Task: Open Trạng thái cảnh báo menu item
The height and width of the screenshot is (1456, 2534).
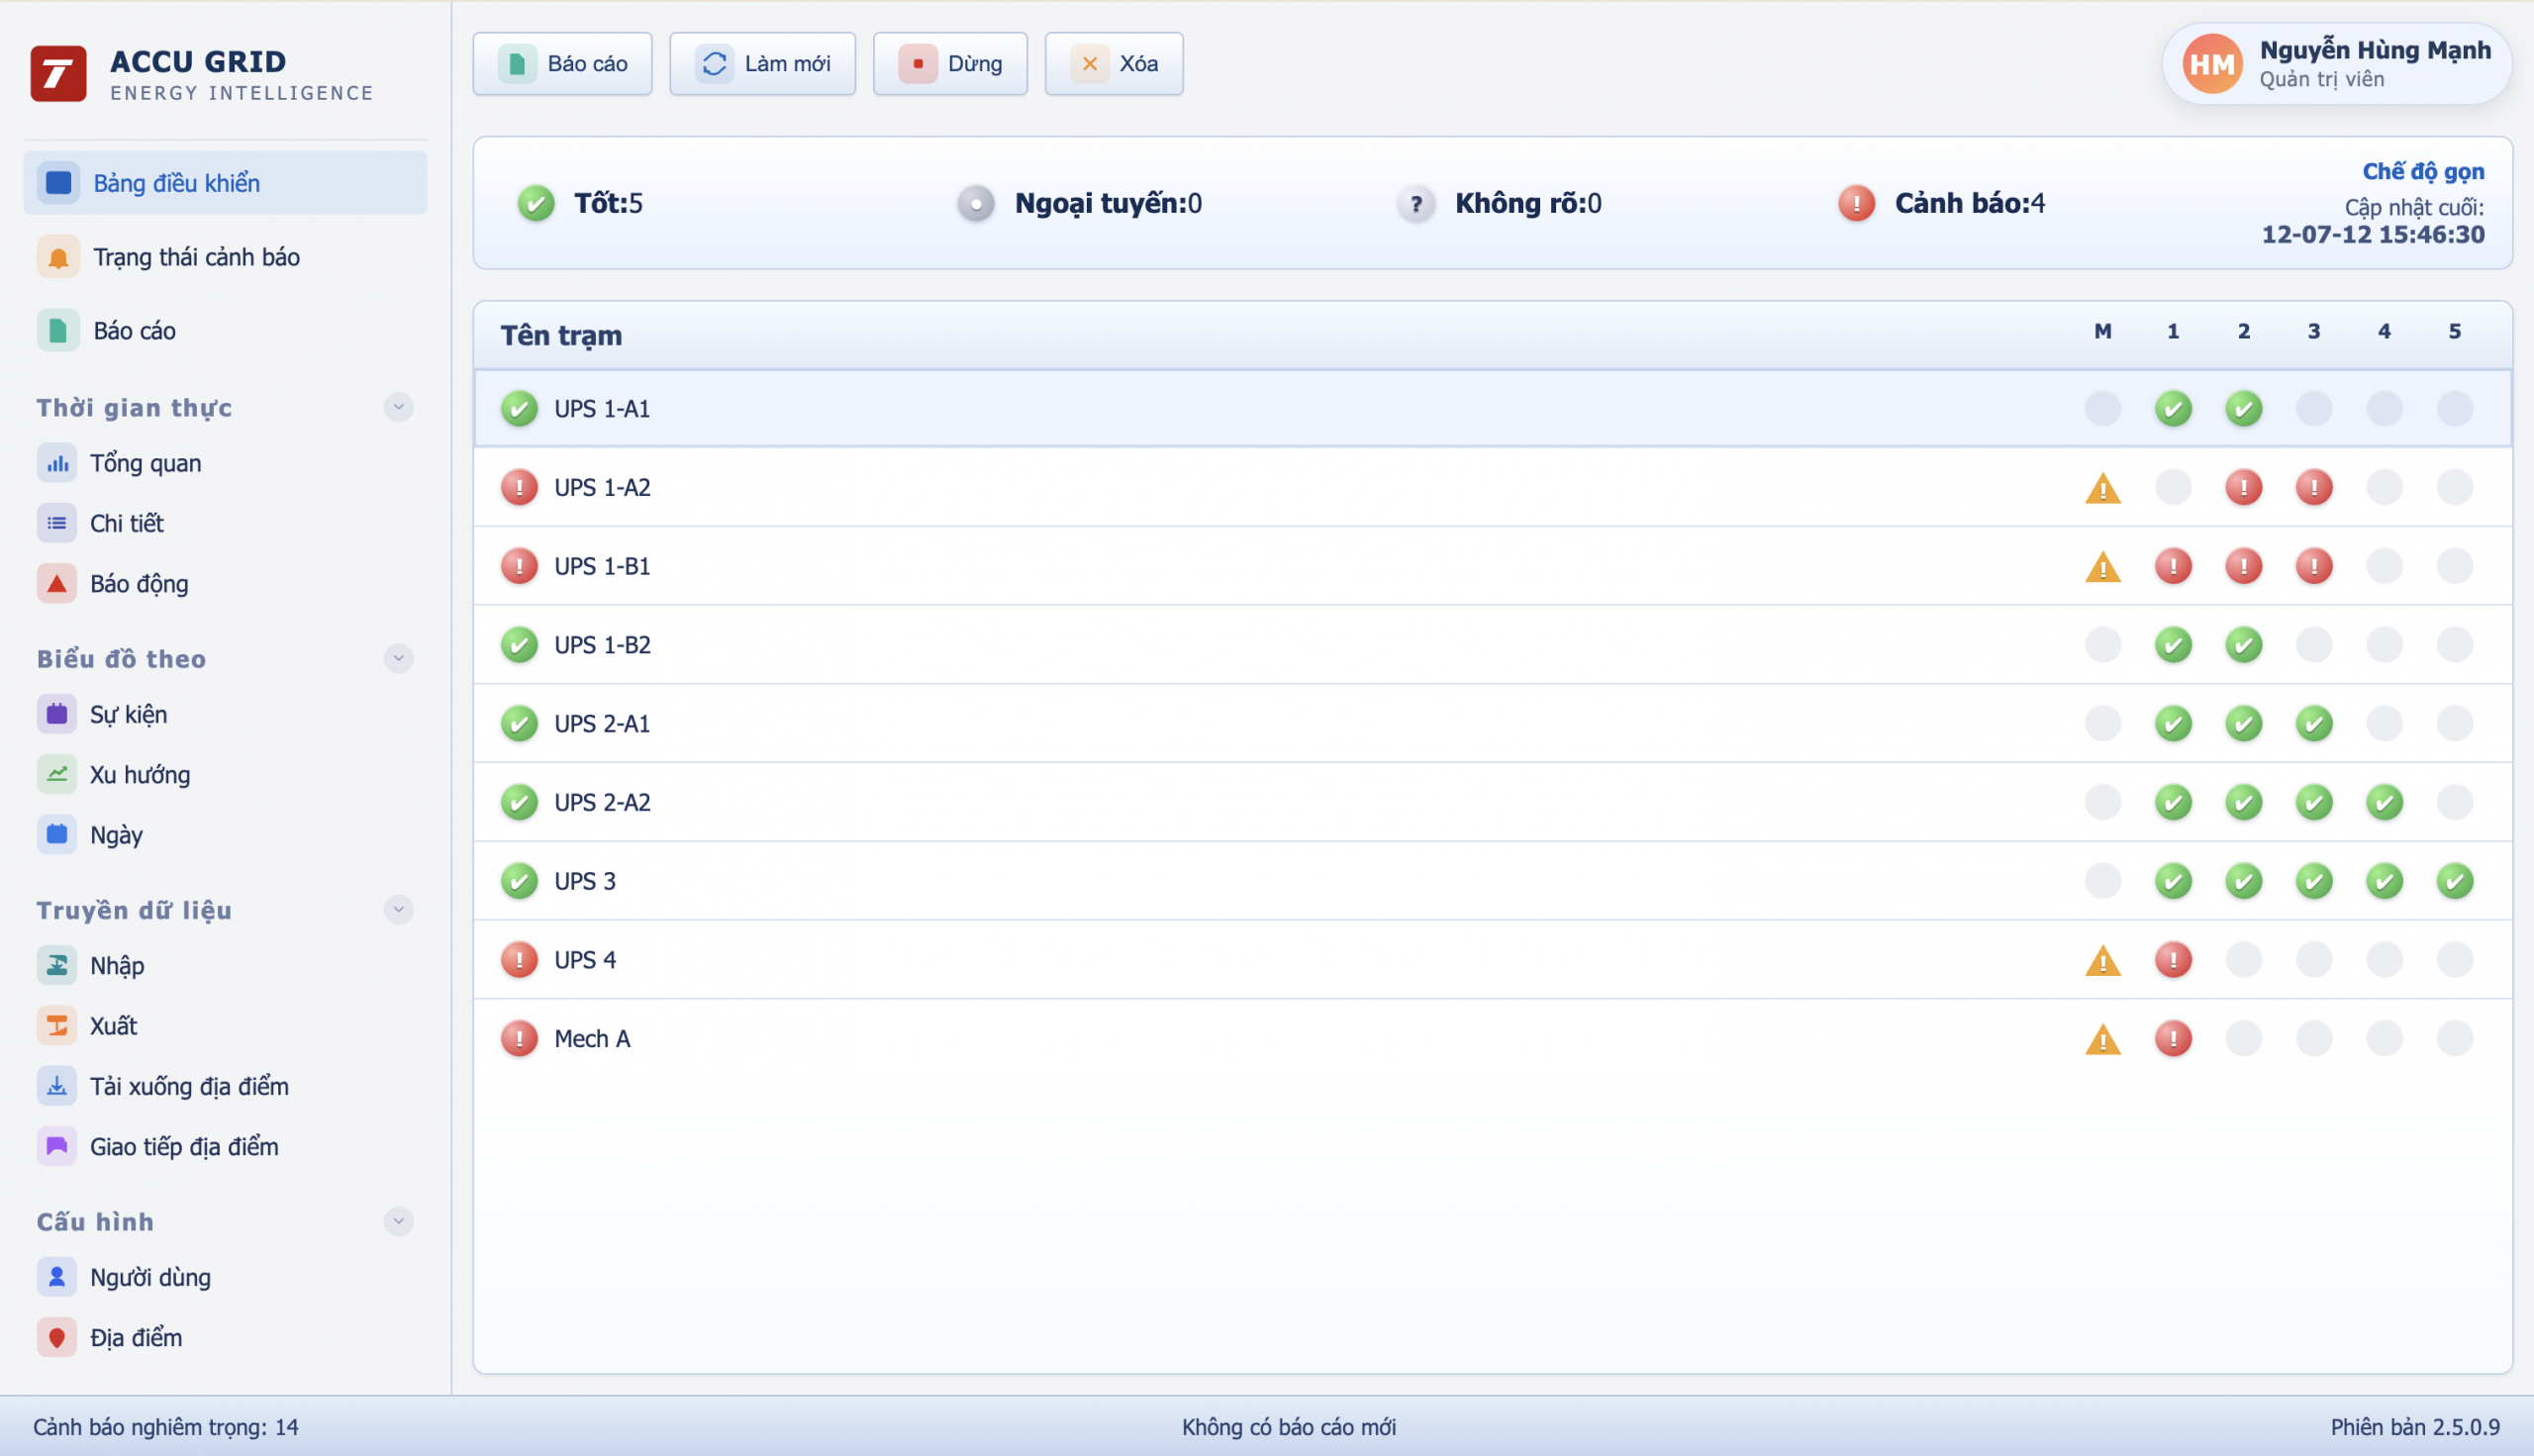Action: coord(196,258)
